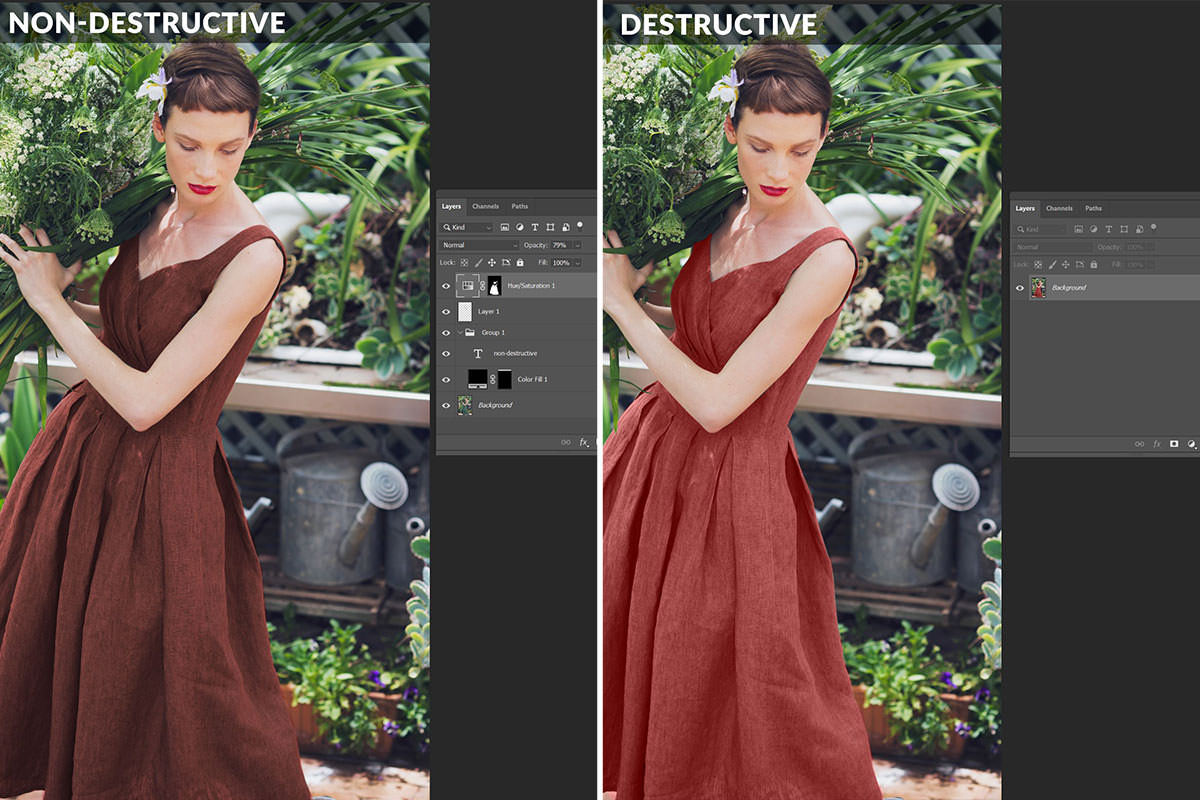
Task: Select the Filter for pixel layers icon
Action: [504, 227]
